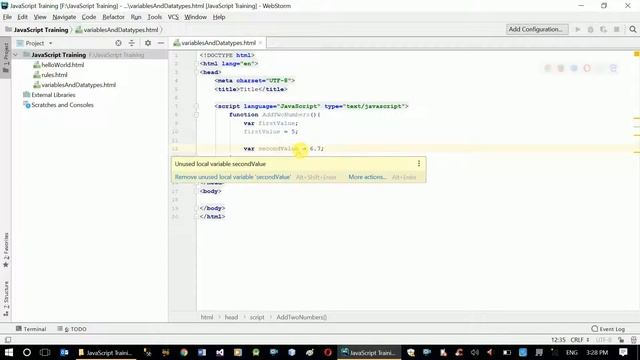Hide the Project panel with minus icon
This screenshot has height=360, width=640.
point(161,43)
